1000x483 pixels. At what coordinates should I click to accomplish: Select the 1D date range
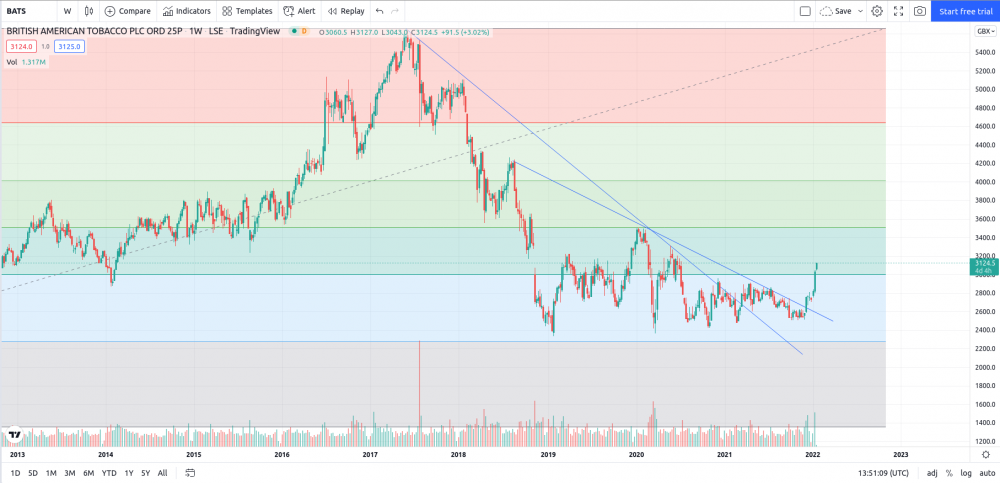(15, 473)
